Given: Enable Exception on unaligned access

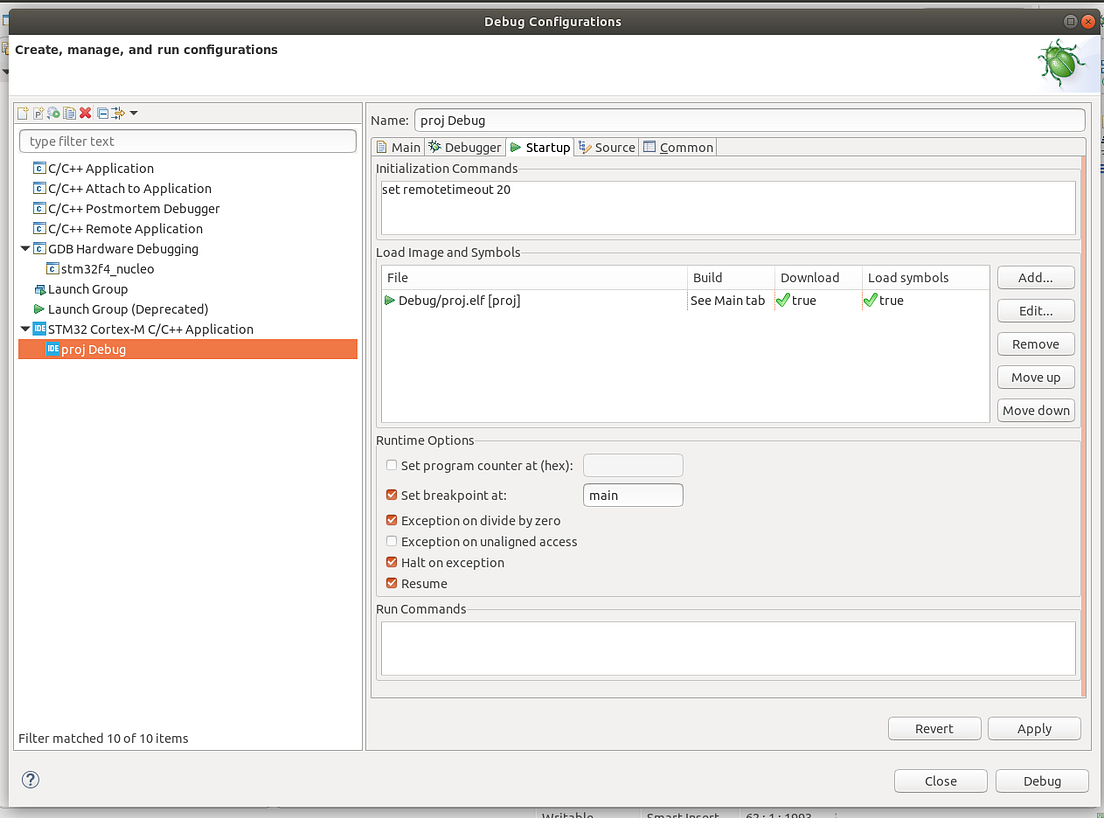Looking at the screenshot, I should point(392,541).
